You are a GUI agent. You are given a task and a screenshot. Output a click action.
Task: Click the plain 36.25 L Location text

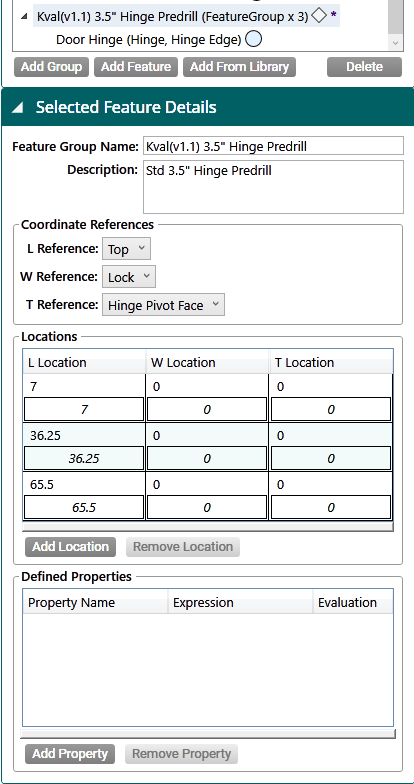coord(45,436)
